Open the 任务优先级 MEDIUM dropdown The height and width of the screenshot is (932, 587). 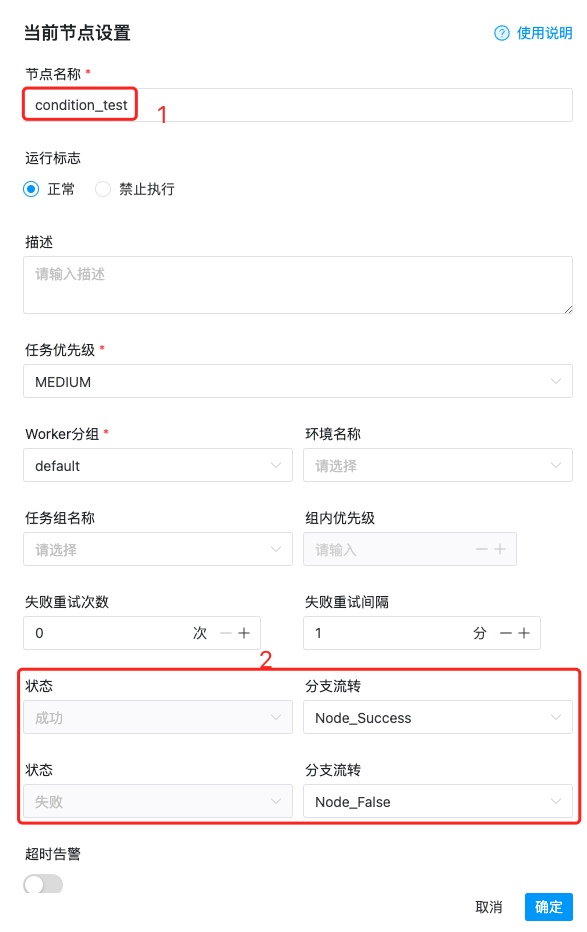tap(298, 381)
